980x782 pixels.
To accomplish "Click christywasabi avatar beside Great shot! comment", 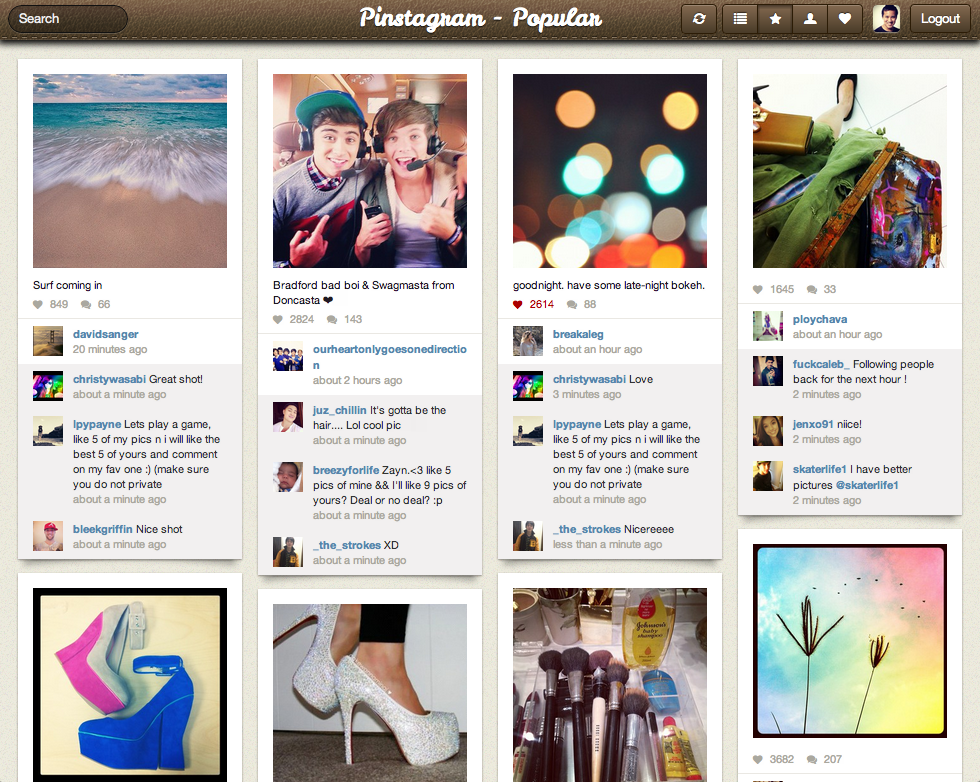I will (x=48, y=386).
